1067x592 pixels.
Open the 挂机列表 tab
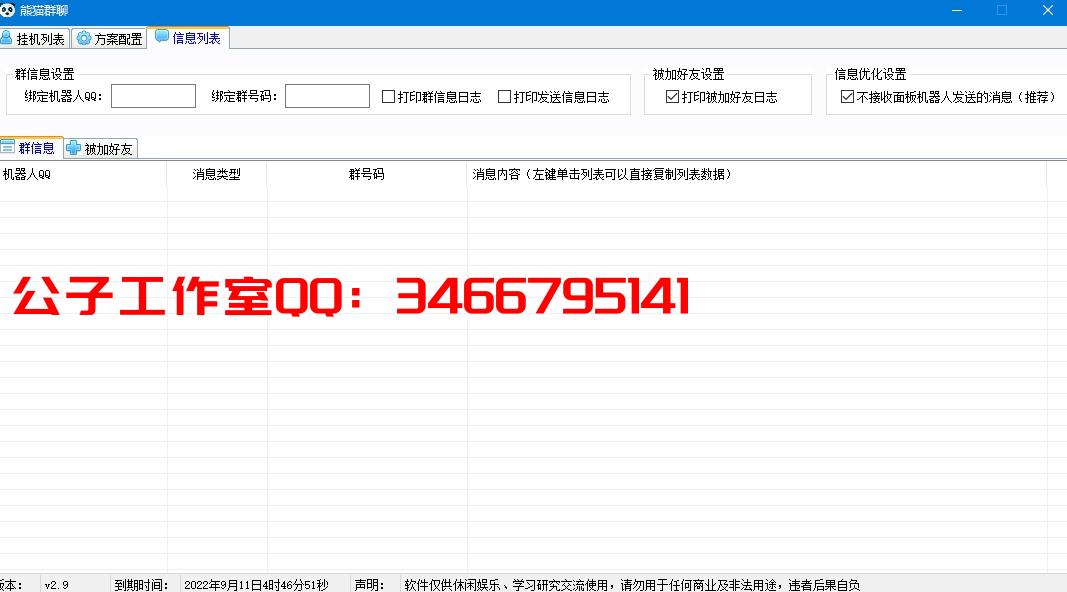click(34, 39)
